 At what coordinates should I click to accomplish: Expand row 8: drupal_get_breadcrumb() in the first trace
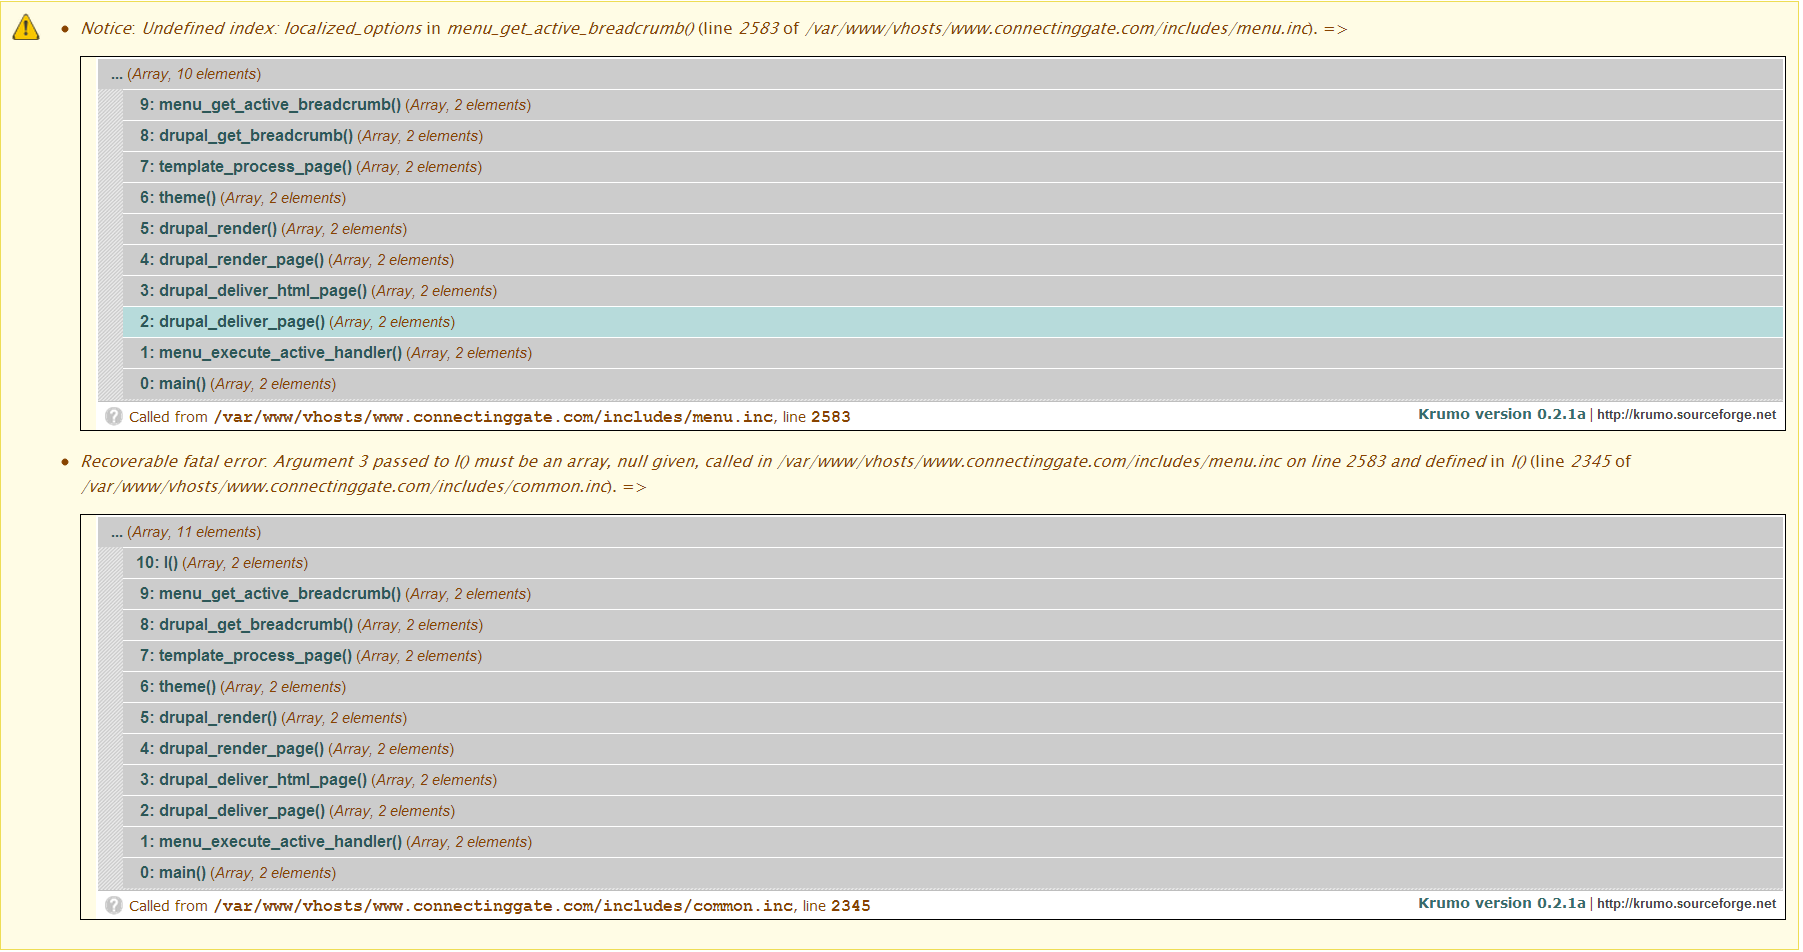(x=953, y=136)
